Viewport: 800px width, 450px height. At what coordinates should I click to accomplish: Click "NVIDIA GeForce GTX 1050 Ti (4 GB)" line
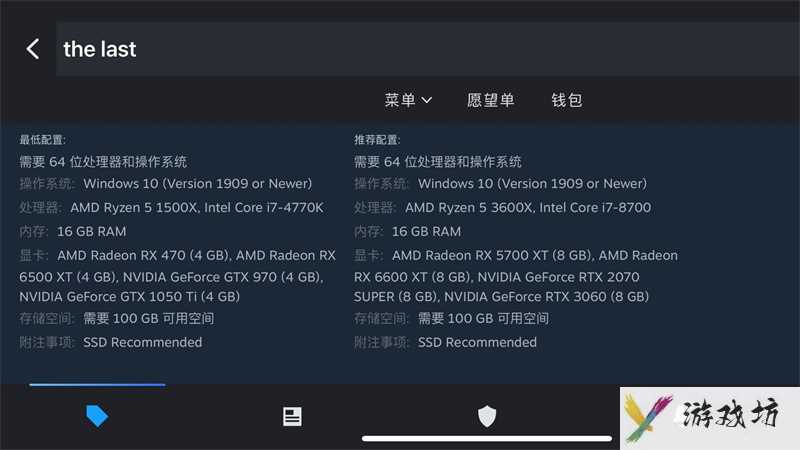pos(130,296)
